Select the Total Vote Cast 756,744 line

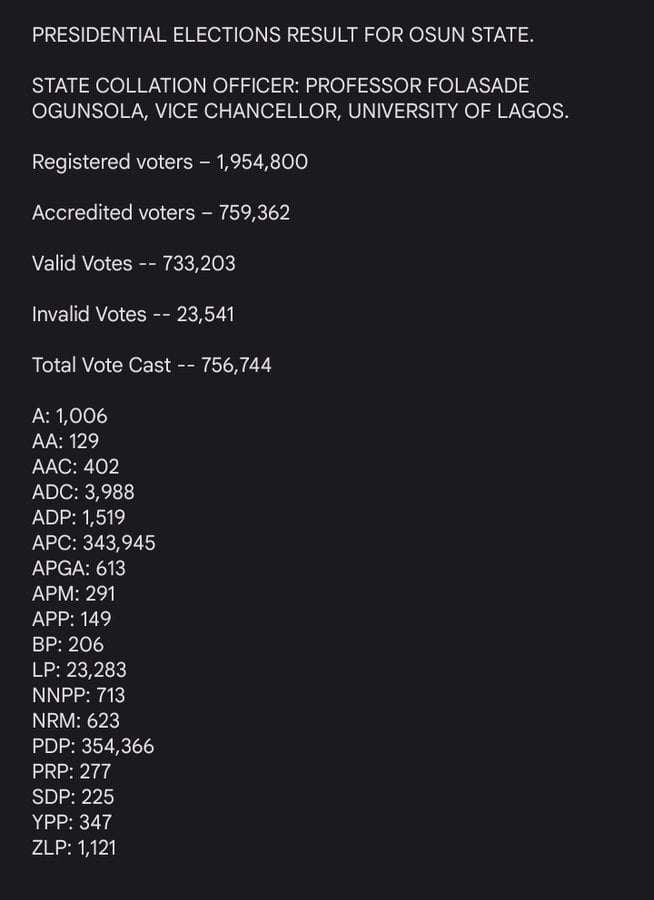point(152,365)
